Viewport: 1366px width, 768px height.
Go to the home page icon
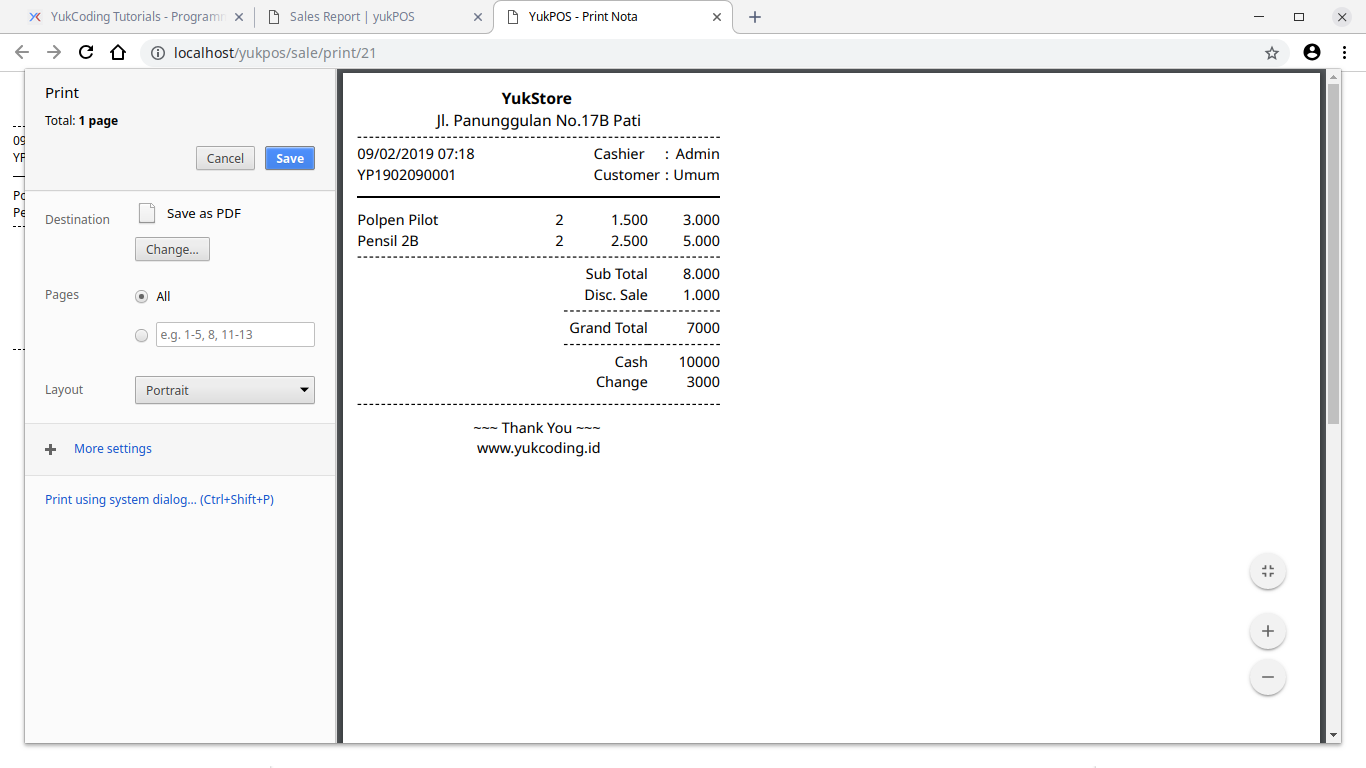[x=118, y=53]
